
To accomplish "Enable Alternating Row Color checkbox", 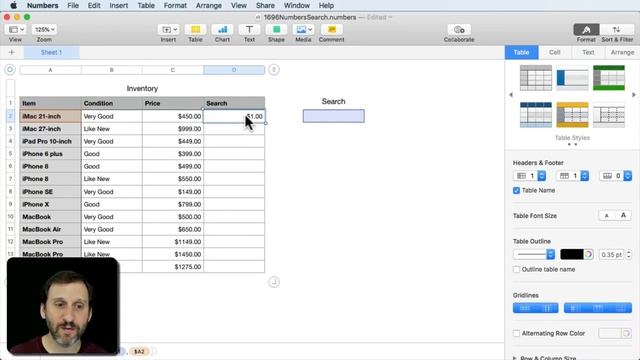I will point(516,333).
